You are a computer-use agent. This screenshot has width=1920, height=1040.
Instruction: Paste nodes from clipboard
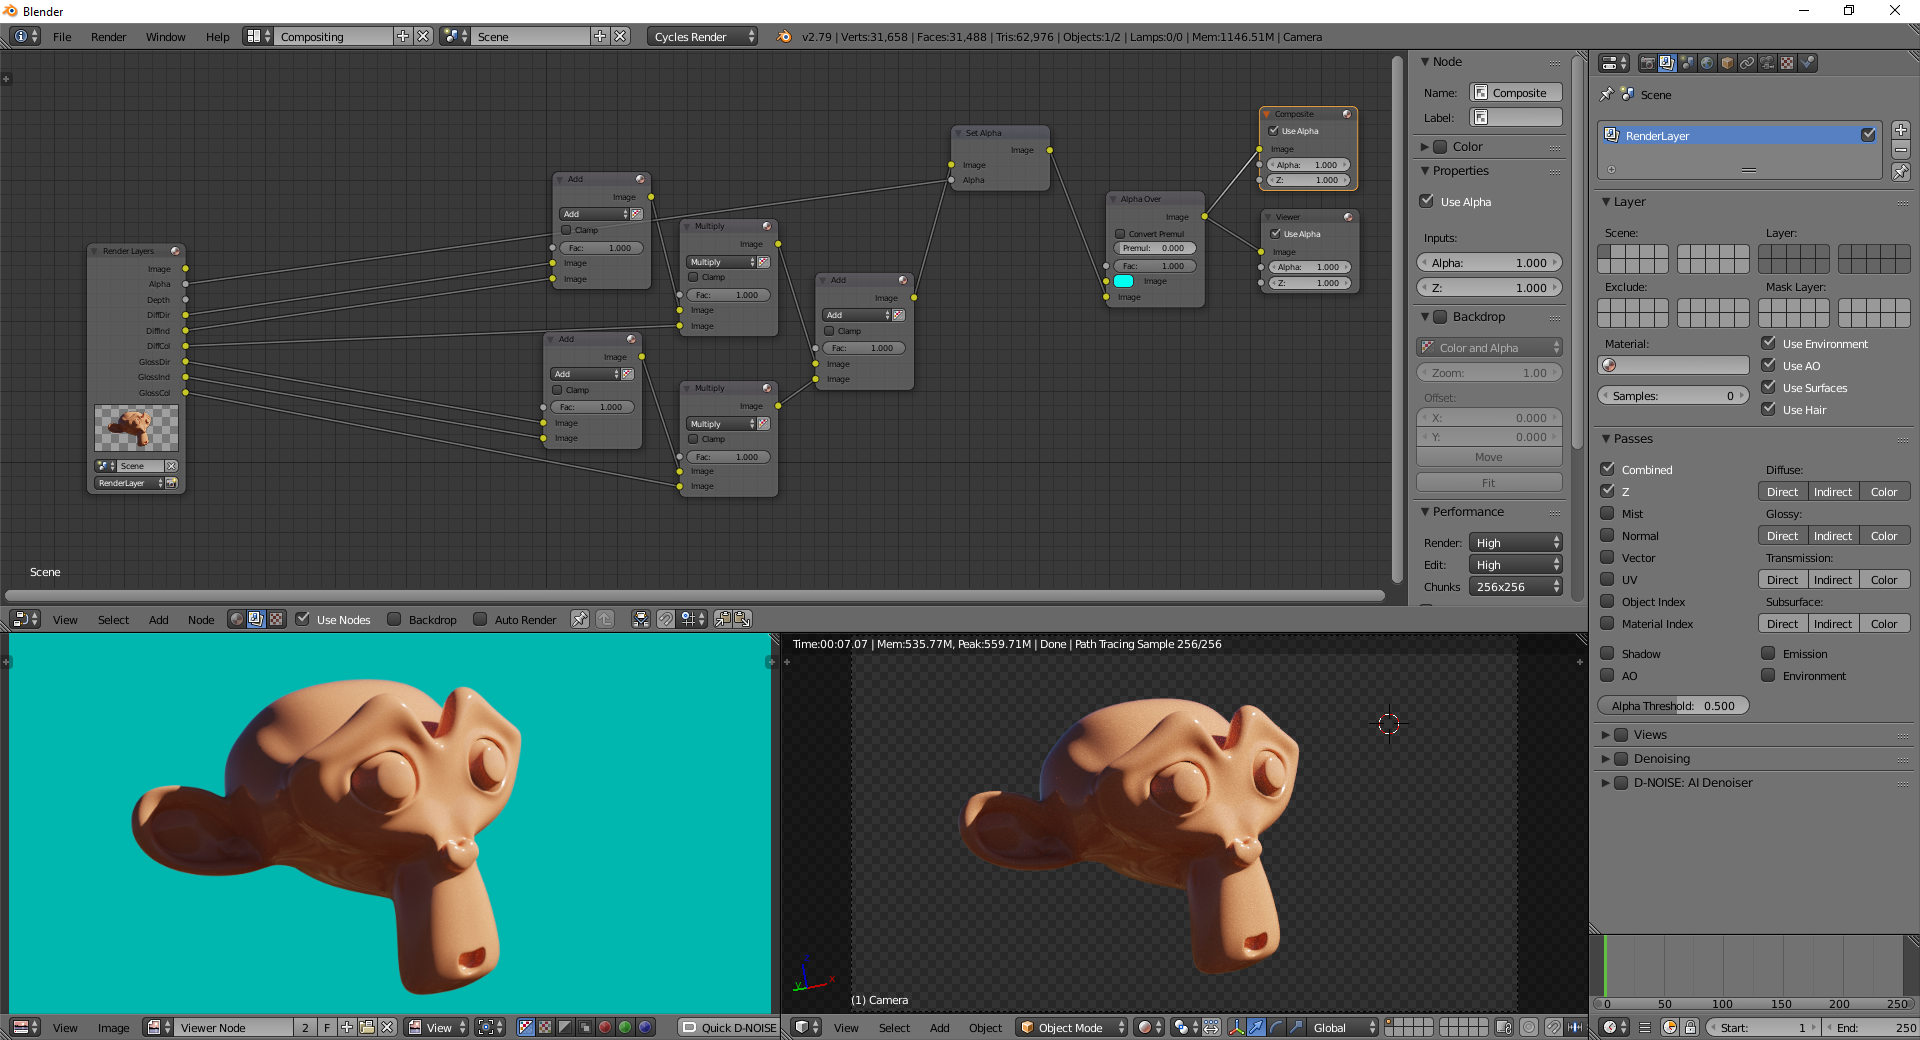pos(743,619)
